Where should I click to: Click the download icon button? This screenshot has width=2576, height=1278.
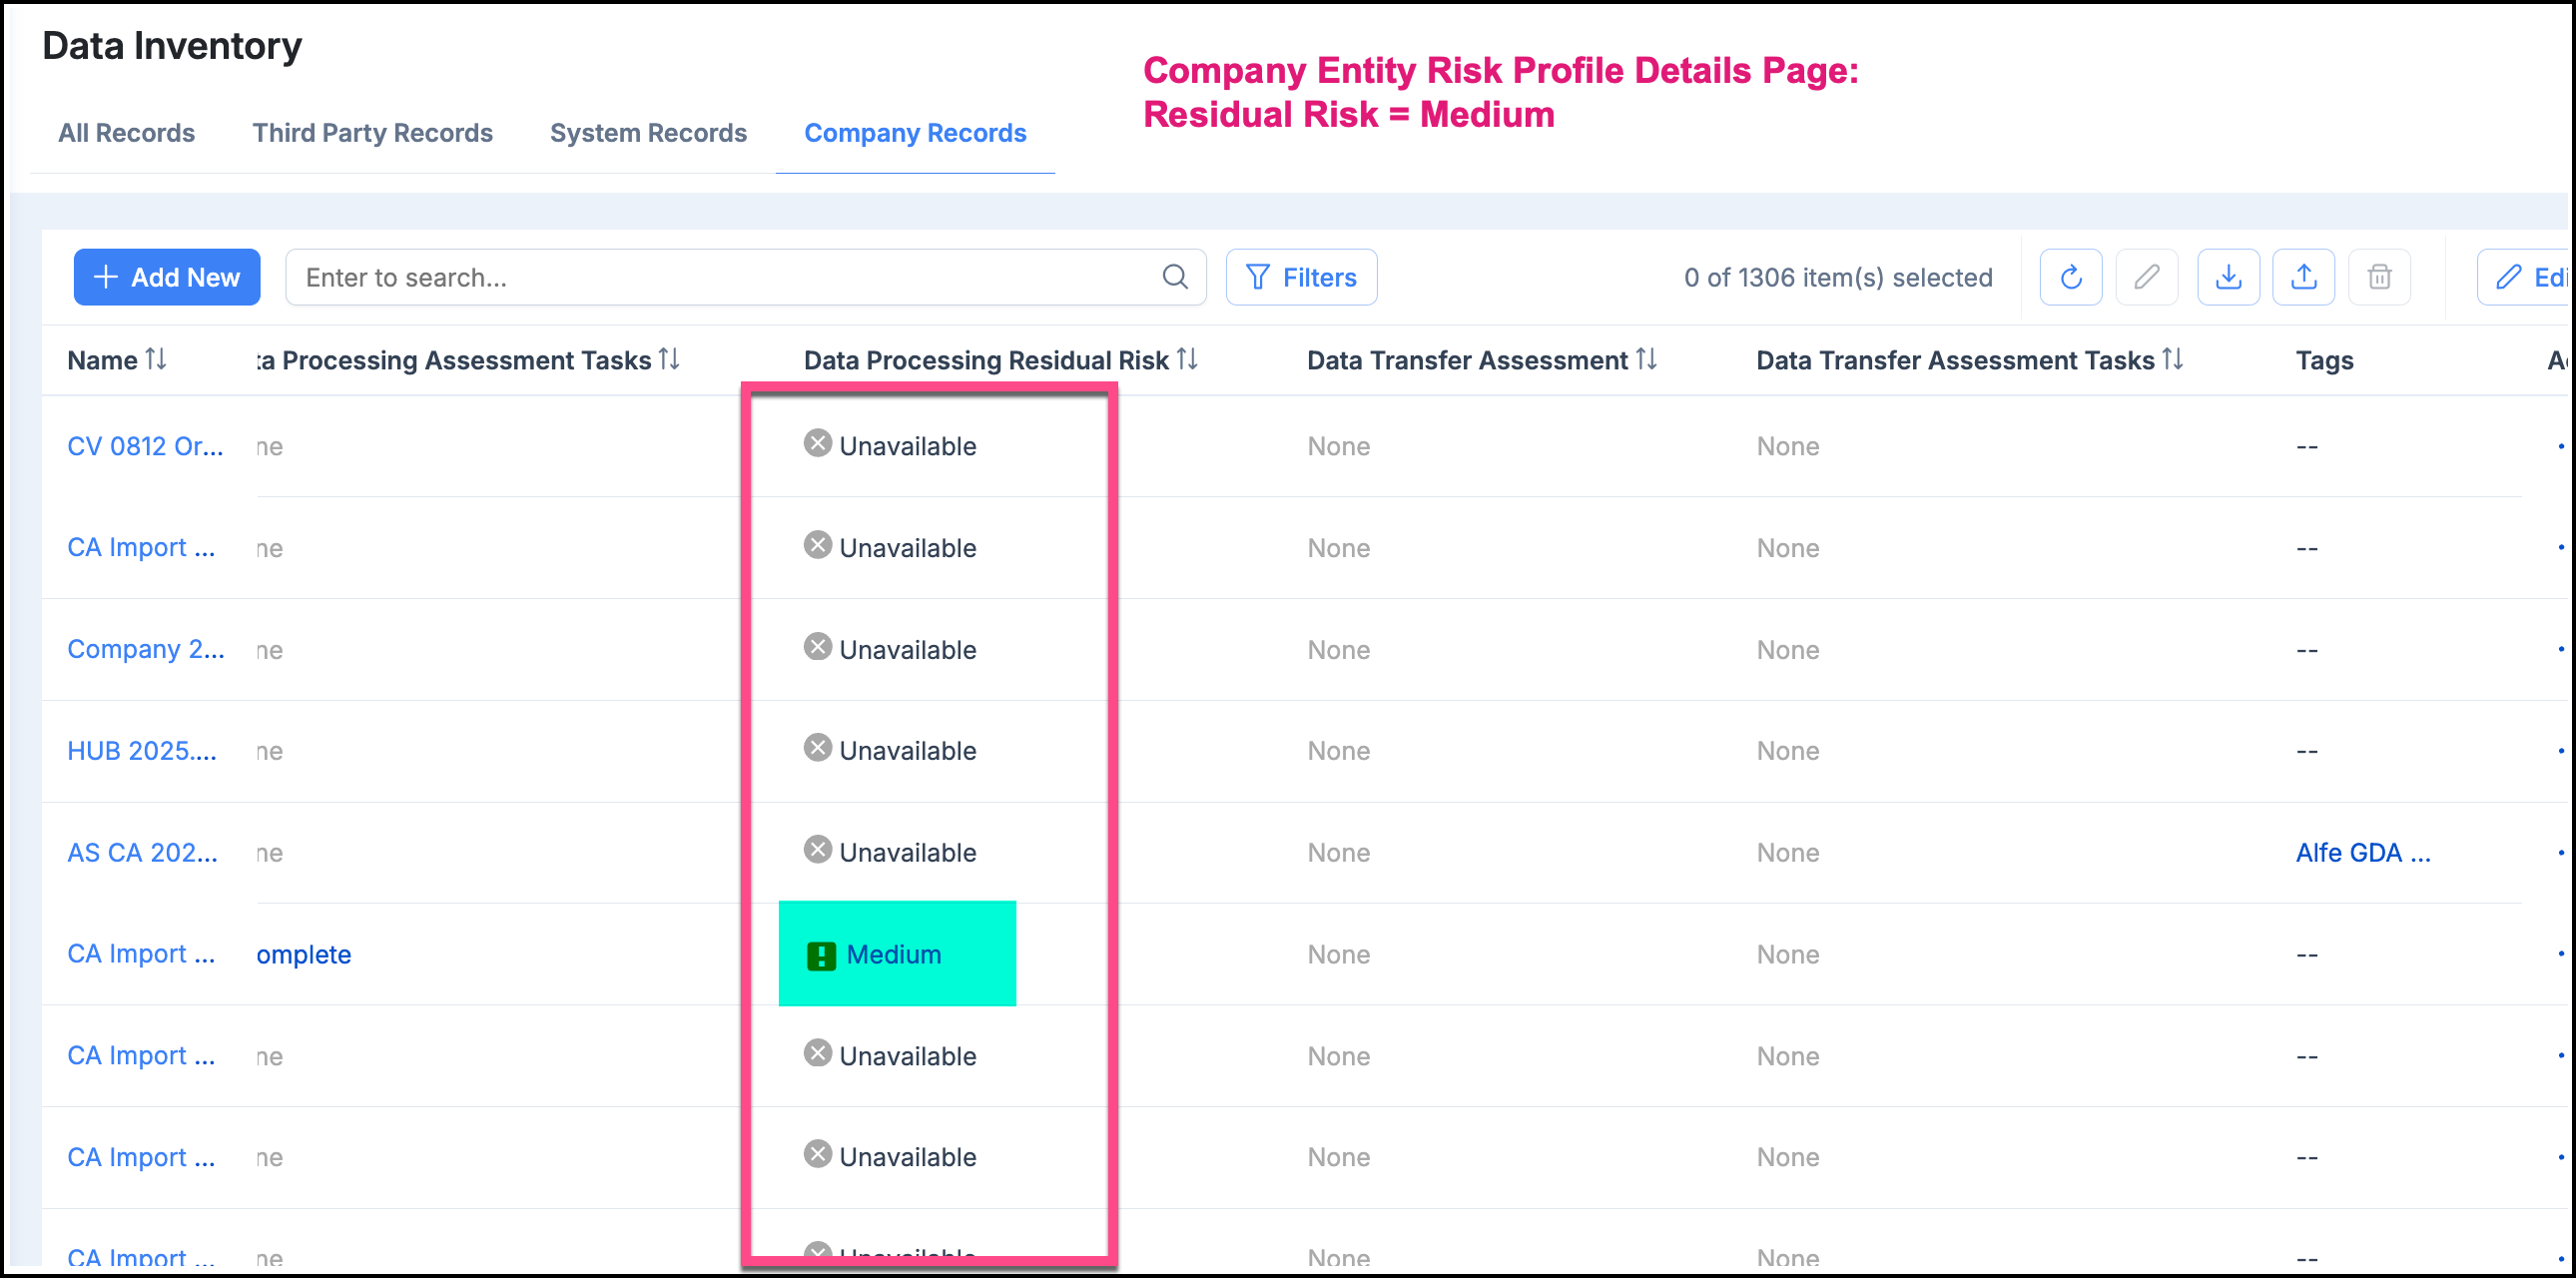(x=2228, y=277)
